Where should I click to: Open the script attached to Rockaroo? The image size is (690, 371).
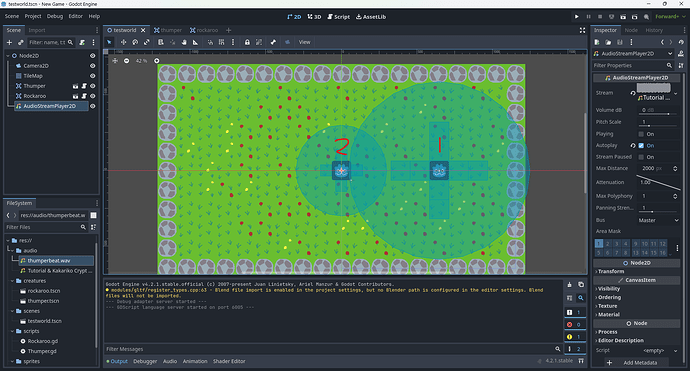click(x=84, y=96)
